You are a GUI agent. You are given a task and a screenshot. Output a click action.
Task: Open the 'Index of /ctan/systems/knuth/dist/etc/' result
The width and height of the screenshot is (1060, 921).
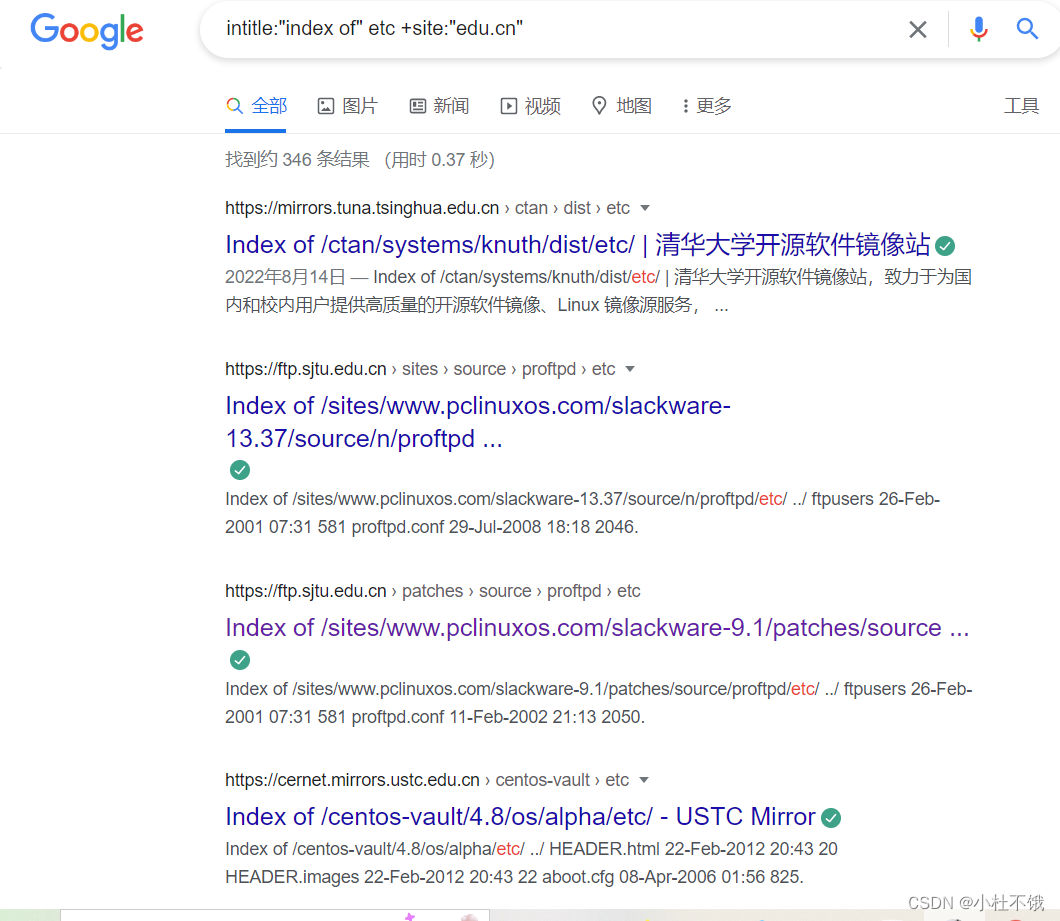click(578, 245)
